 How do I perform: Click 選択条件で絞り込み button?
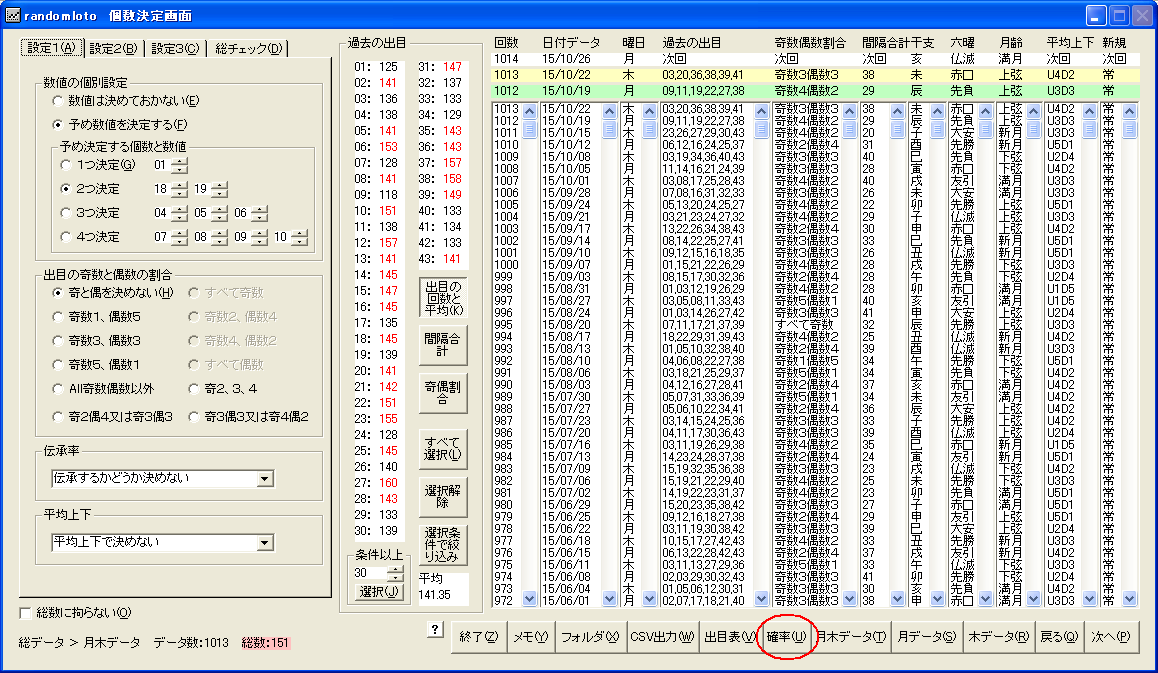point(443,544)
